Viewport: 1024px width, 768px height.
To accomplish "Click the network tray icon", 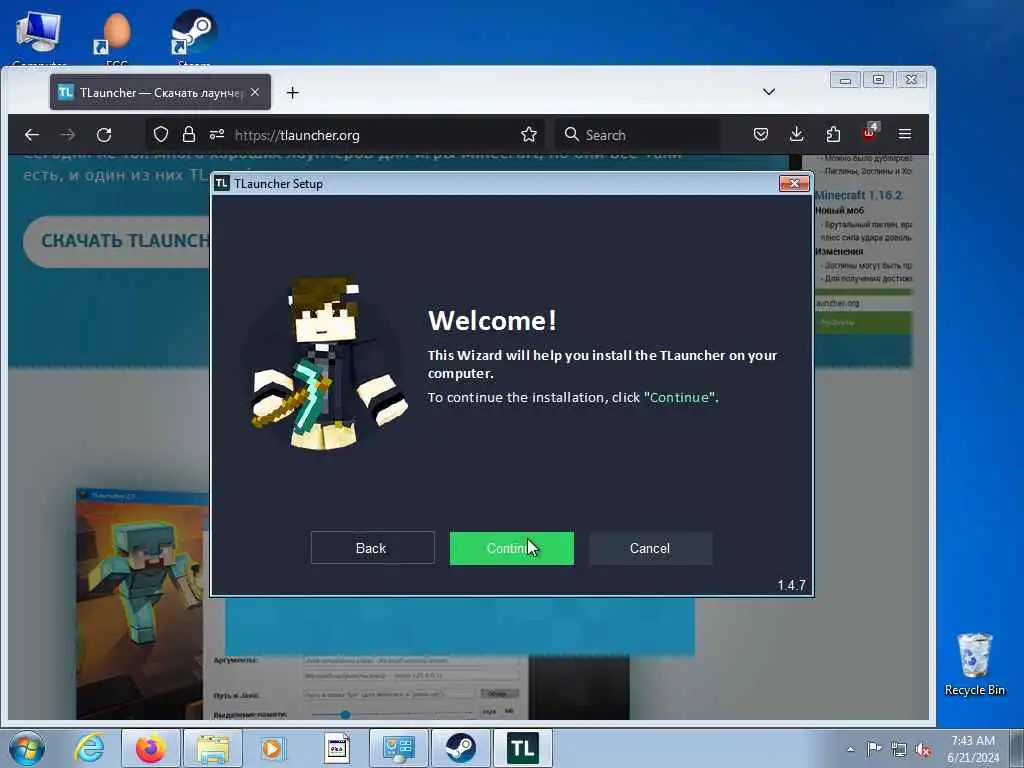I will [x=899, y=749].
